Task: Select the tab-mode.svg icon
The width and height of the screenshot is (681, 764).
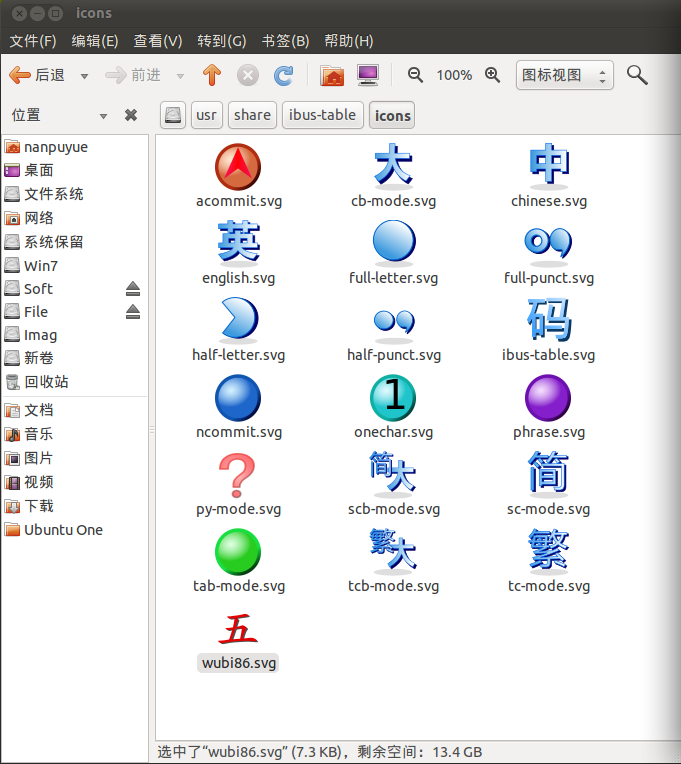Action: point(238,552)
